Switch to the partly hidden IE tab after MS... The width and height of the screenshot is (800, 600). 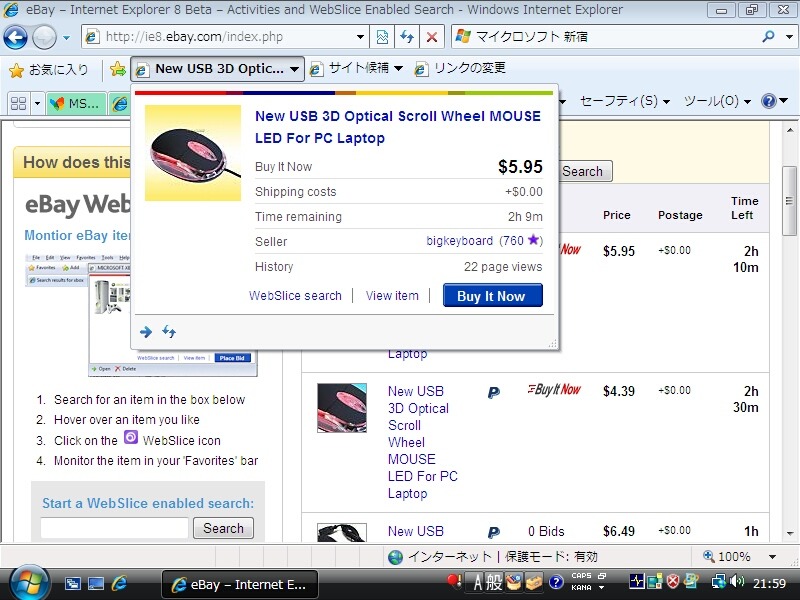tap(120, 104)
